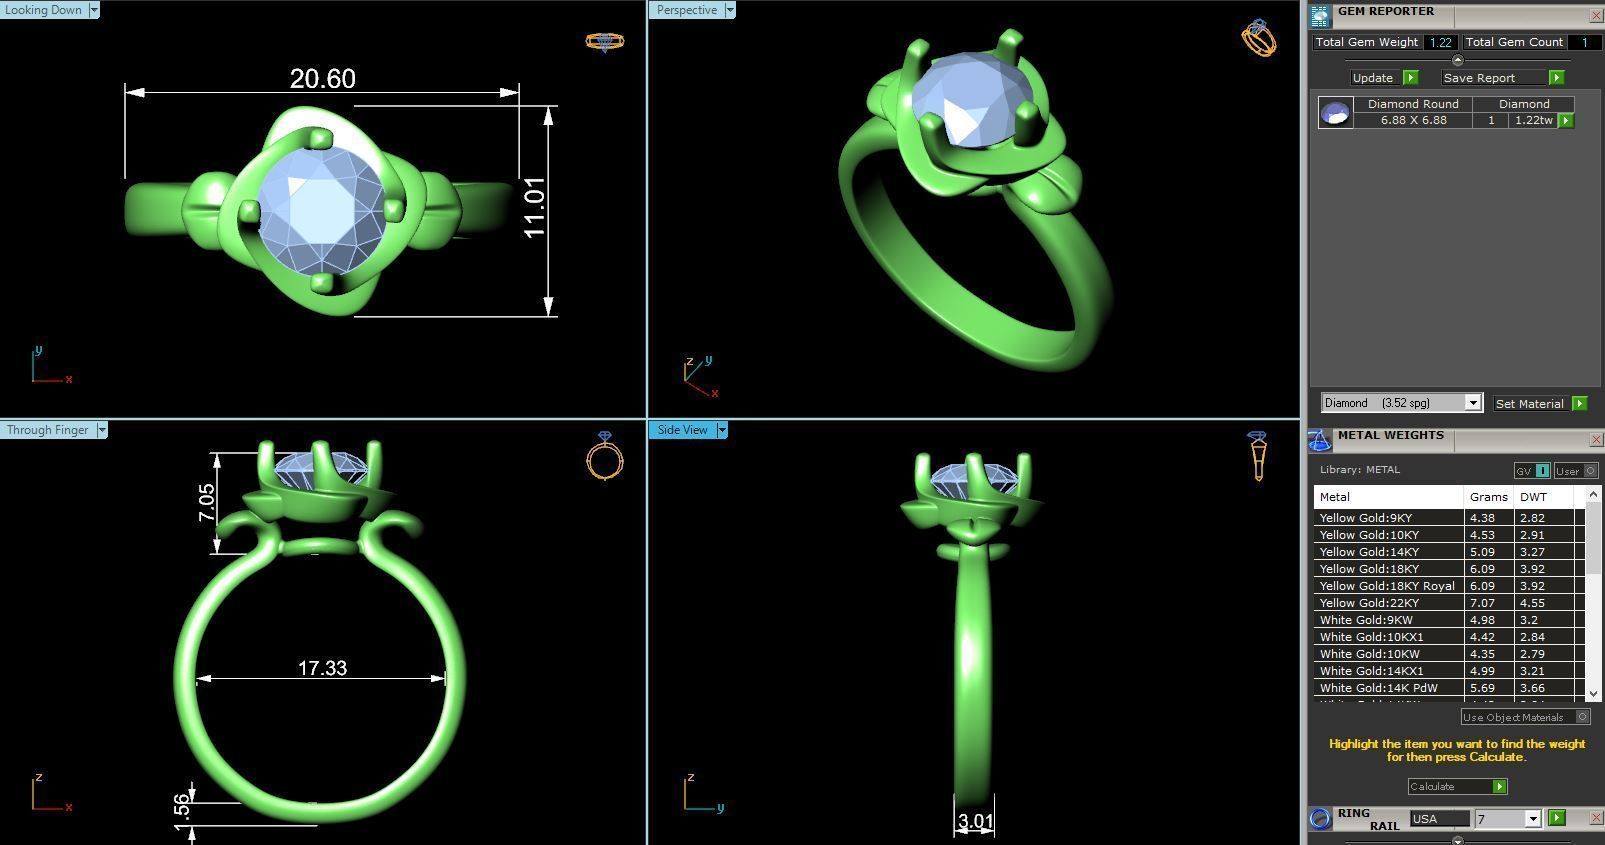Collapse Gem Reporter header with up-arrow handle
Screen dimensions: 1605x845
(x=1457, y=60)
